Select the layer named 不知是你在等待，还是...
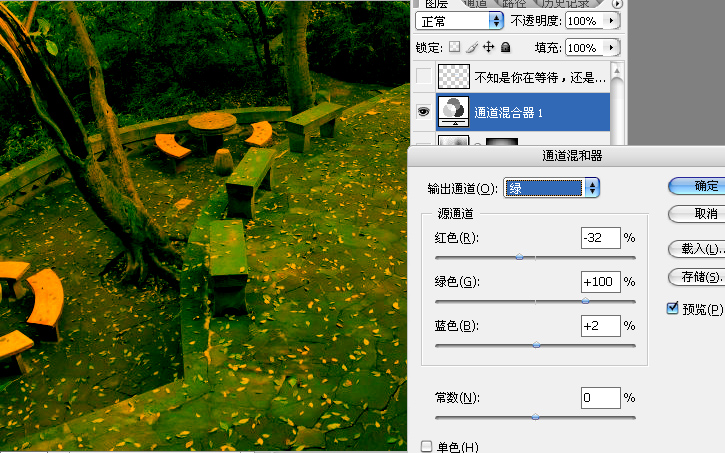The width and height of the screenshot is (725, 453). (540, 78)
